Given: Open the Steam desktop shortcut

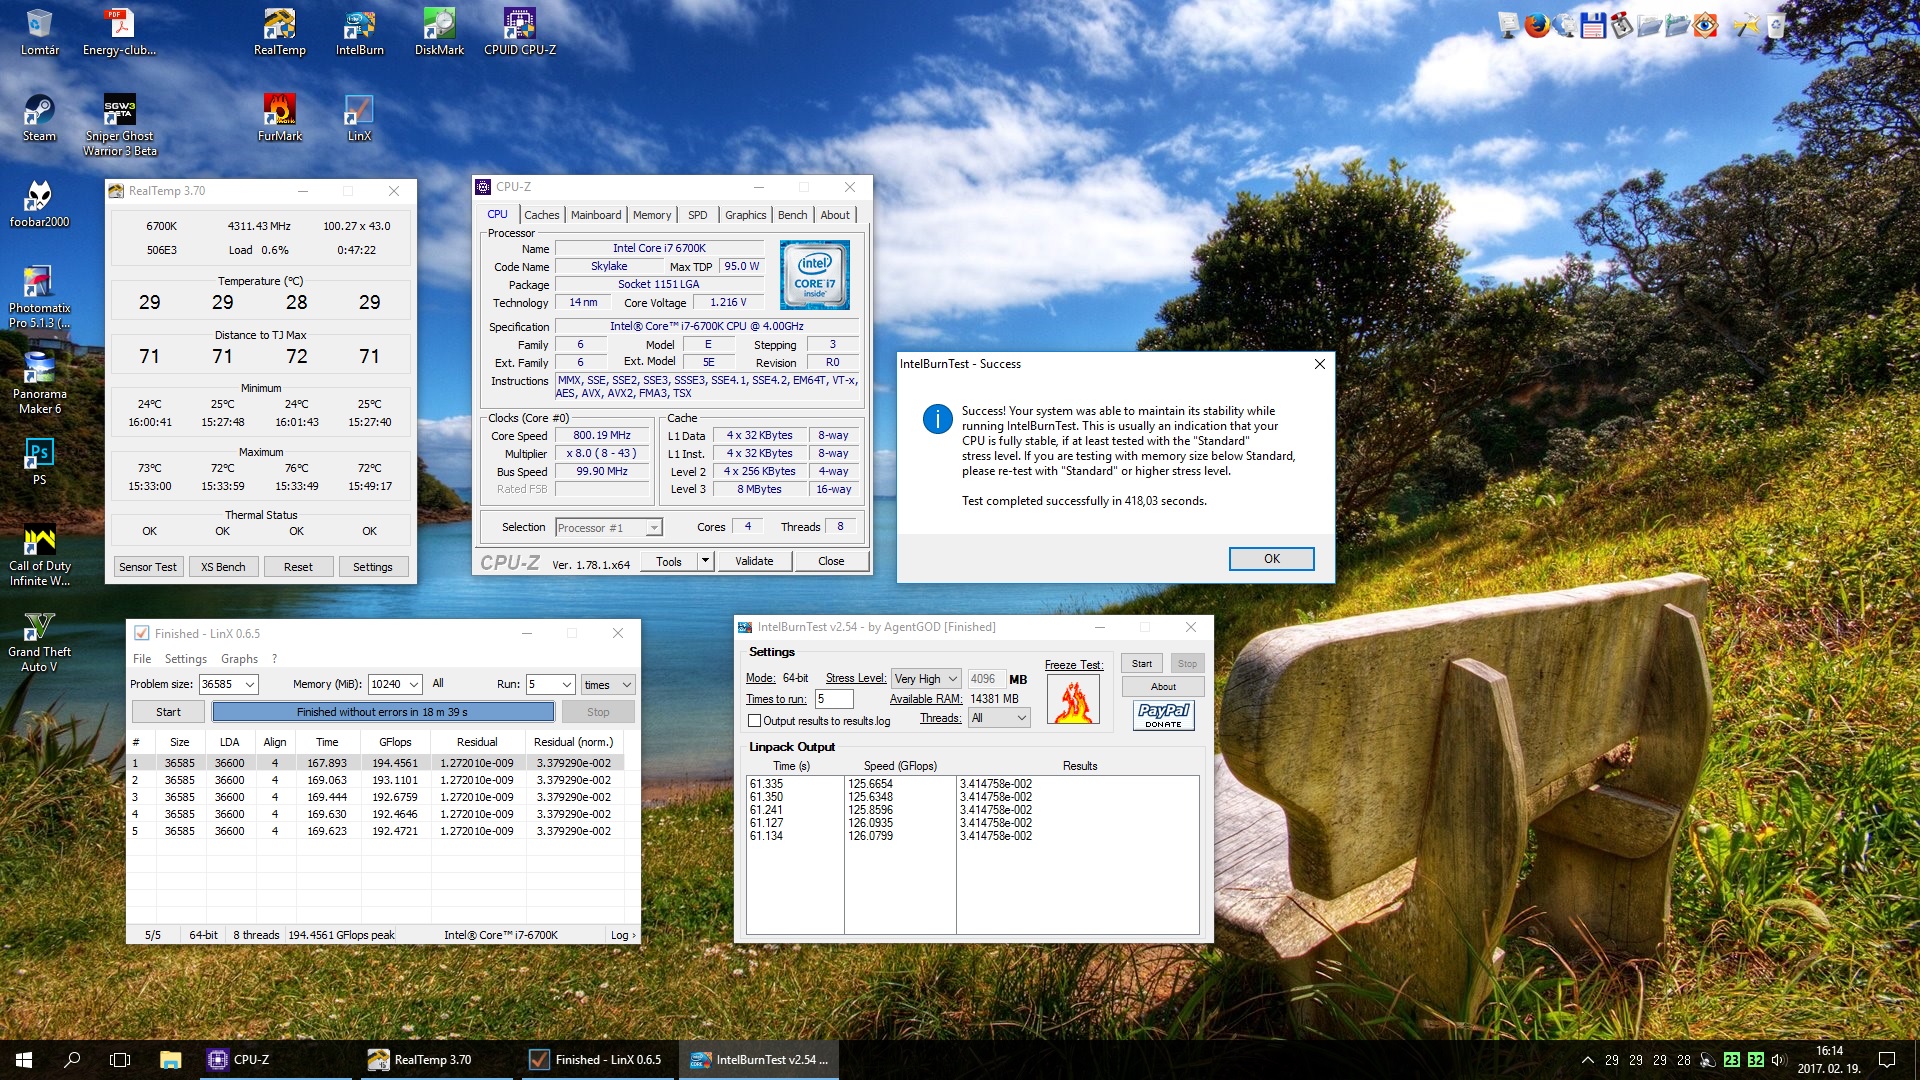Looking at the screenshot, I should click(39, 118).
